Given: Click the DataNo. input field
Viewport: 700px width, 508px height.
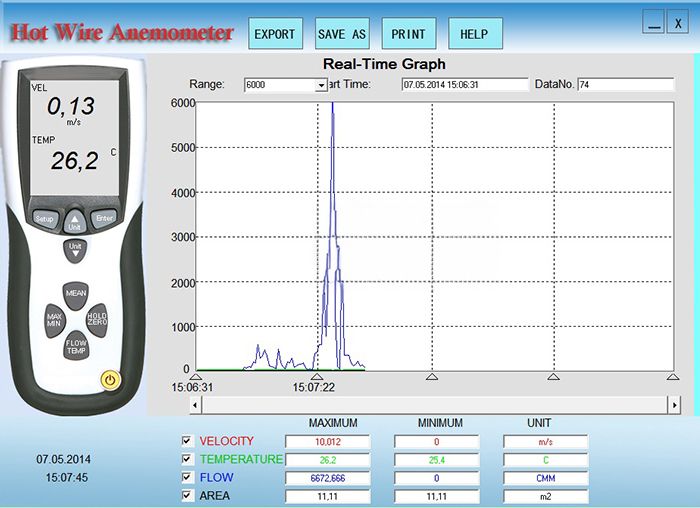Looking at the screenshot, I should tap(625, 85).
